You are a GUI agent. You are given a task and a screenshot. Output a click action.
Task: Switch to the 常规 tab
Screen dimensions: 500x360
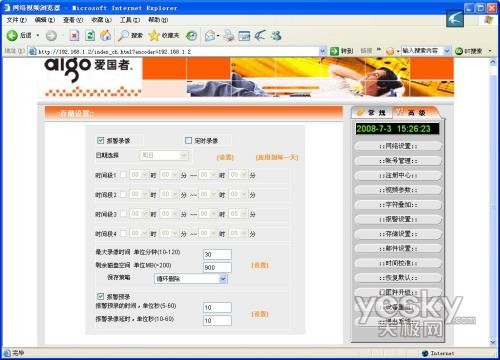[372, 113]
